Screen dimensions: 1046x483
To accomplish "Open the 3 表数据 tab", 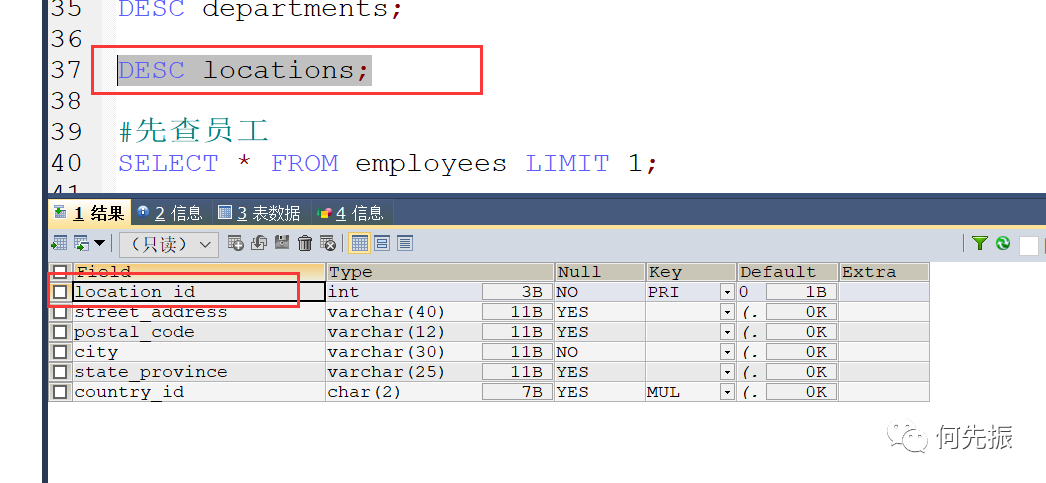I will (x=259, y=213).
